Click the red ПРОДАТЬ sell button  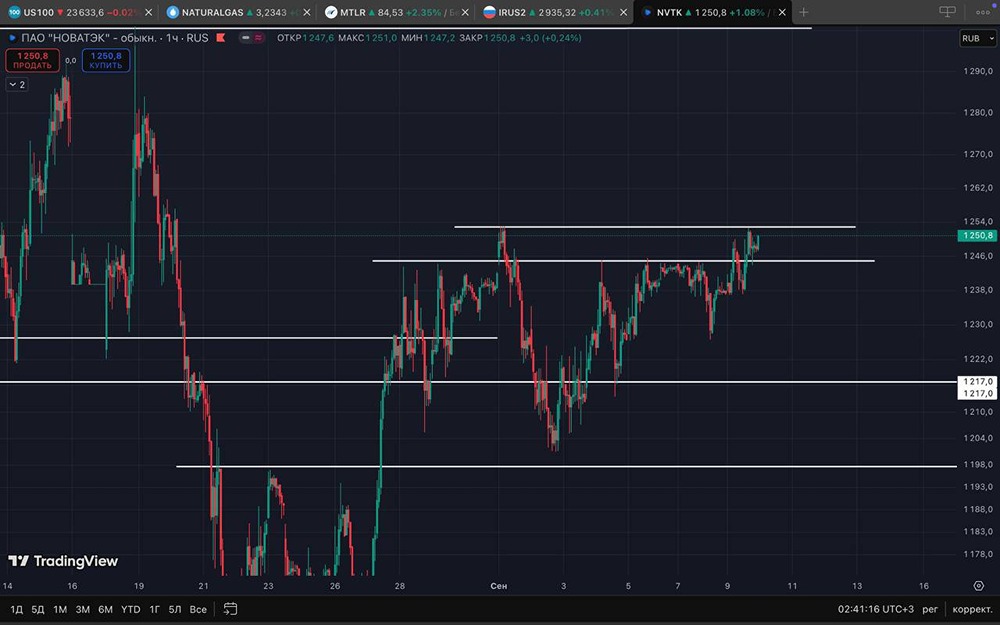click(x=33, y=61)
